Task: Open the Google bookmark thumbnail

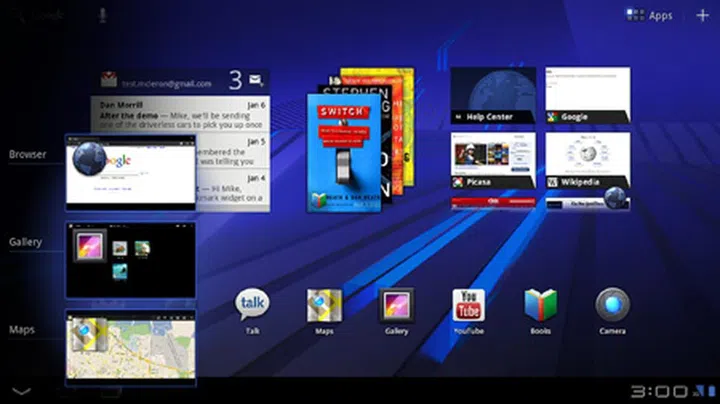Action: pos(588,95)
